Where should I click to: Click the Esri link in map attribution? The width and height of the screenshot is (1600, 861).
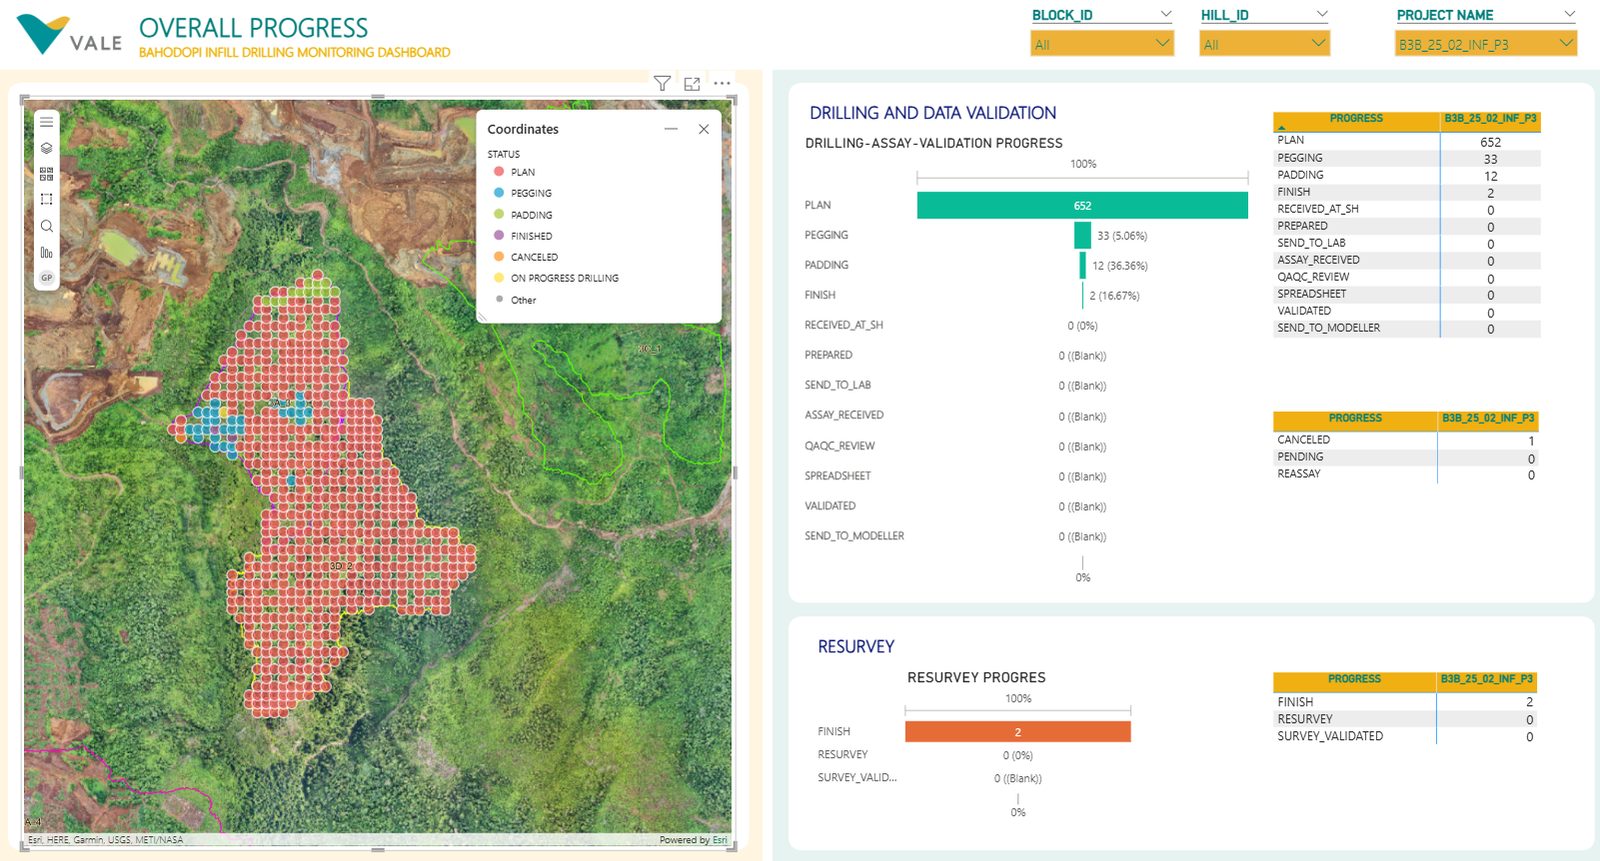720,840
